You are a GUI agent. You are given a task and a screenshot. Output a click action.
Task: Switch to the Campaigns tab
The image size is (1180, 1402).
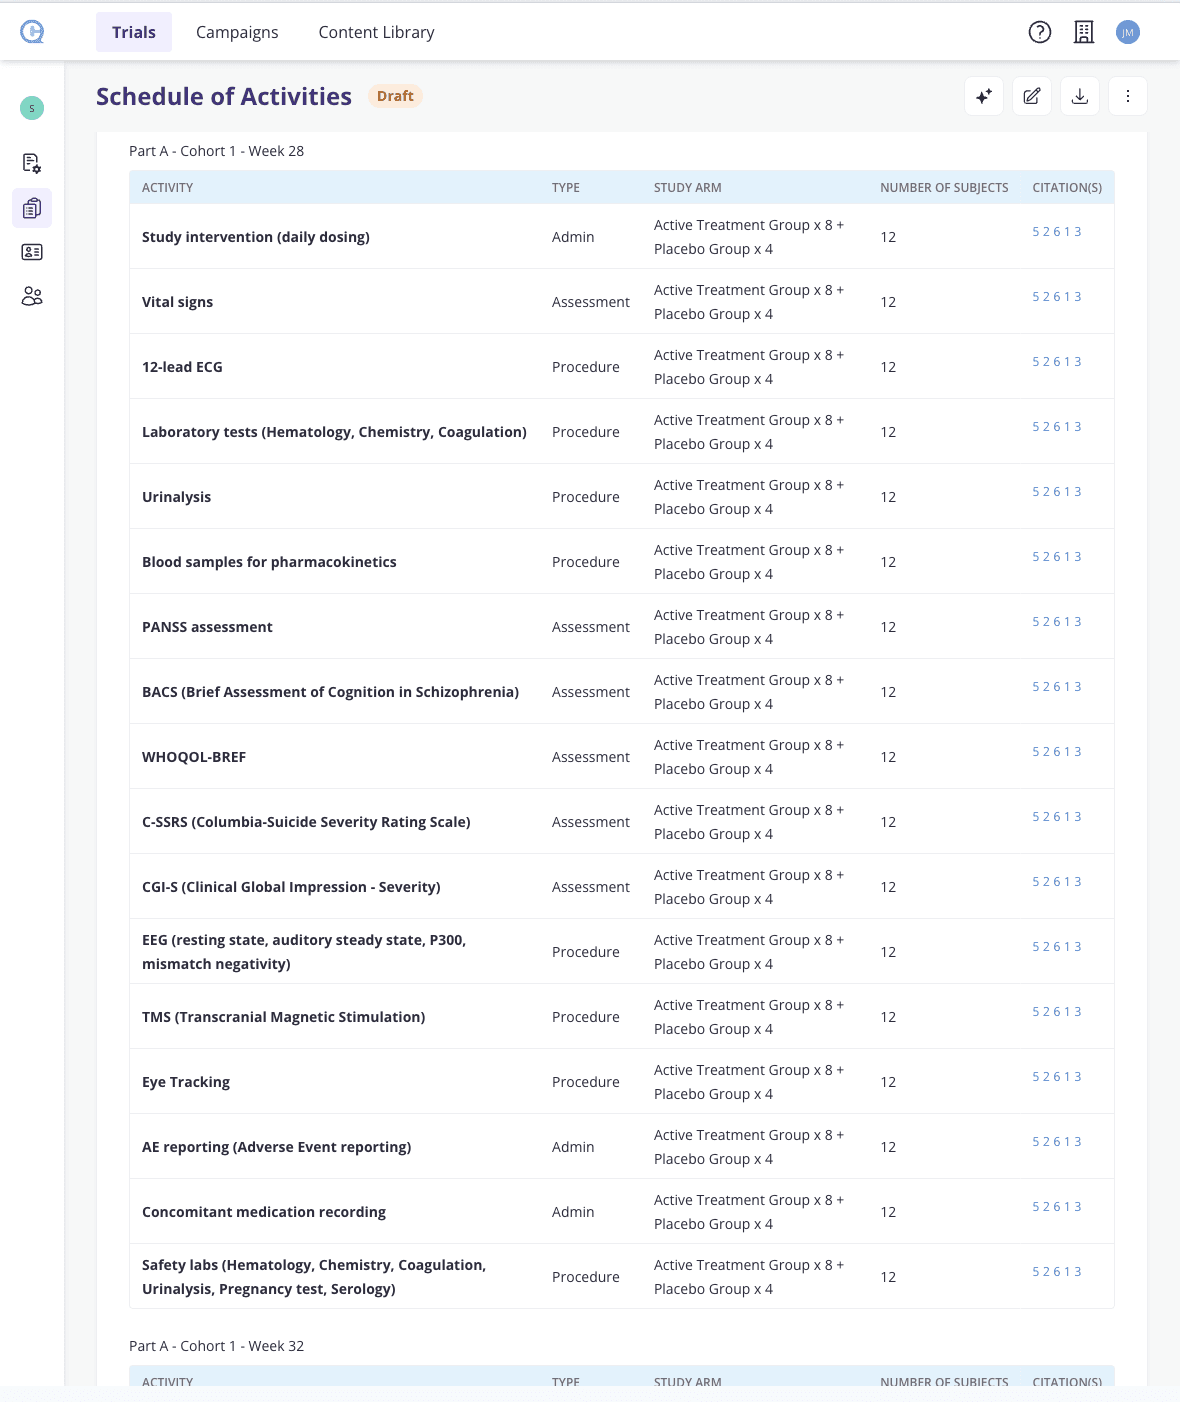click(x=236, y=32)
